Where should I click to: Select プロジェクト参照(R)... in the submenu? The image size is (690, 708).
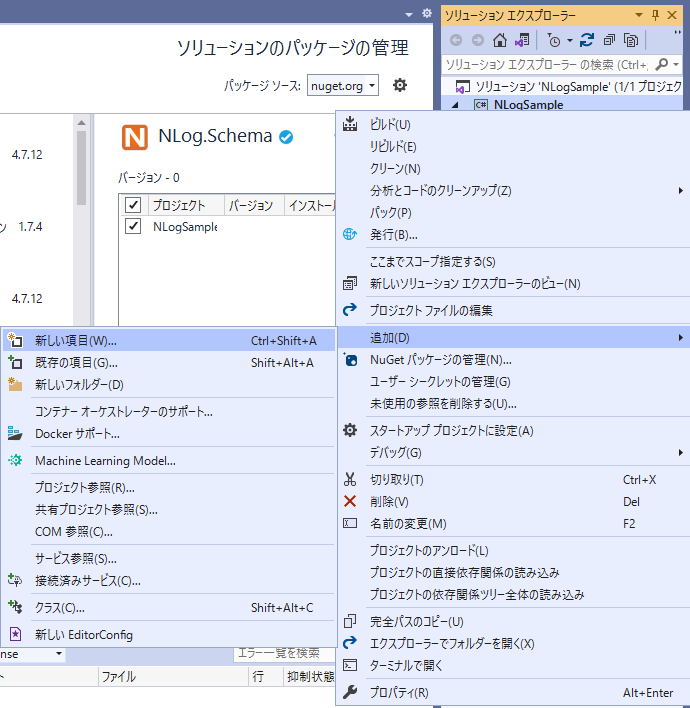(169, 487)
